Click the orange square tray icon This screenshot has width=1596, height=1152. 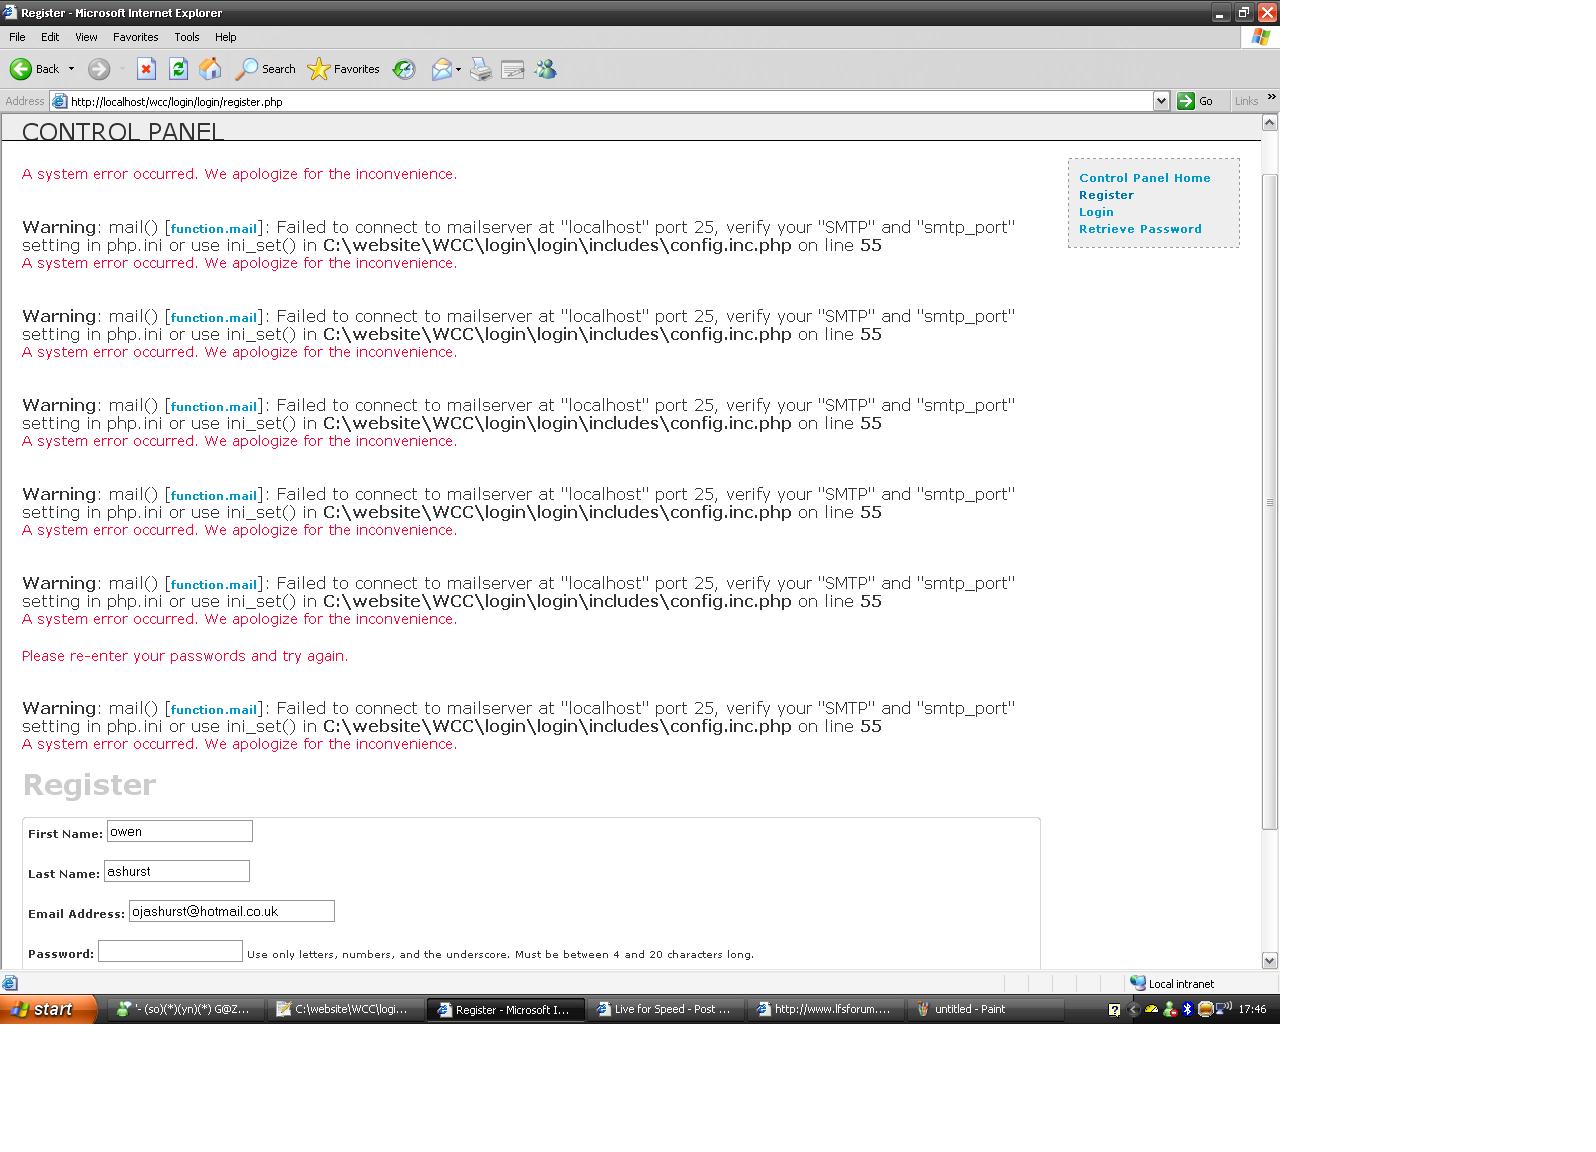pyautogui.click(x=1206, y=1010)
